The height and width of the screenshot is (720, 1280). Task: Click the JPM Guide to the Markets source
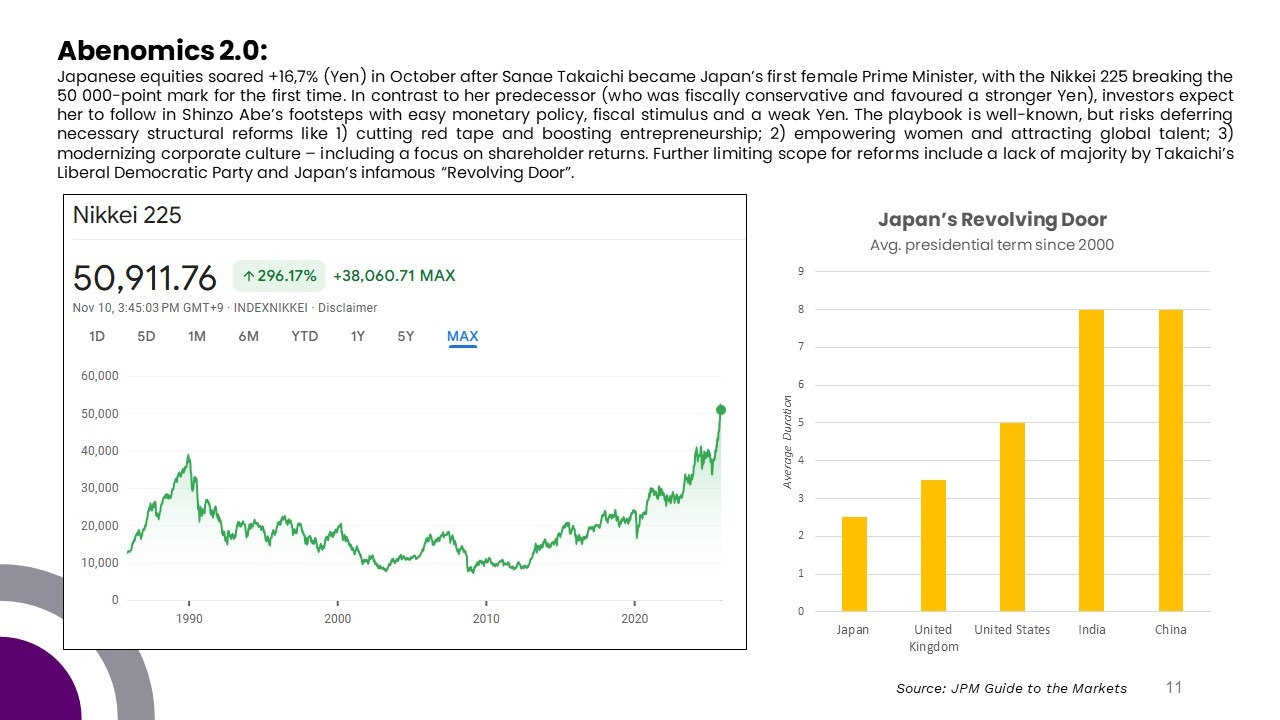click(x=1011, y=688)
